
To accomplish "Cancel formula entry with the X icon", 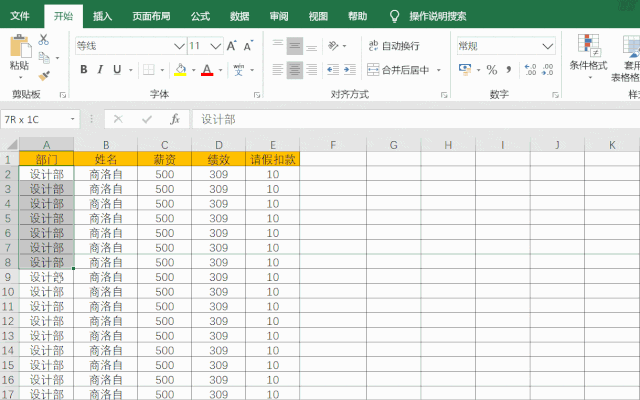I will pyautogui.click(x=118, y=119).
